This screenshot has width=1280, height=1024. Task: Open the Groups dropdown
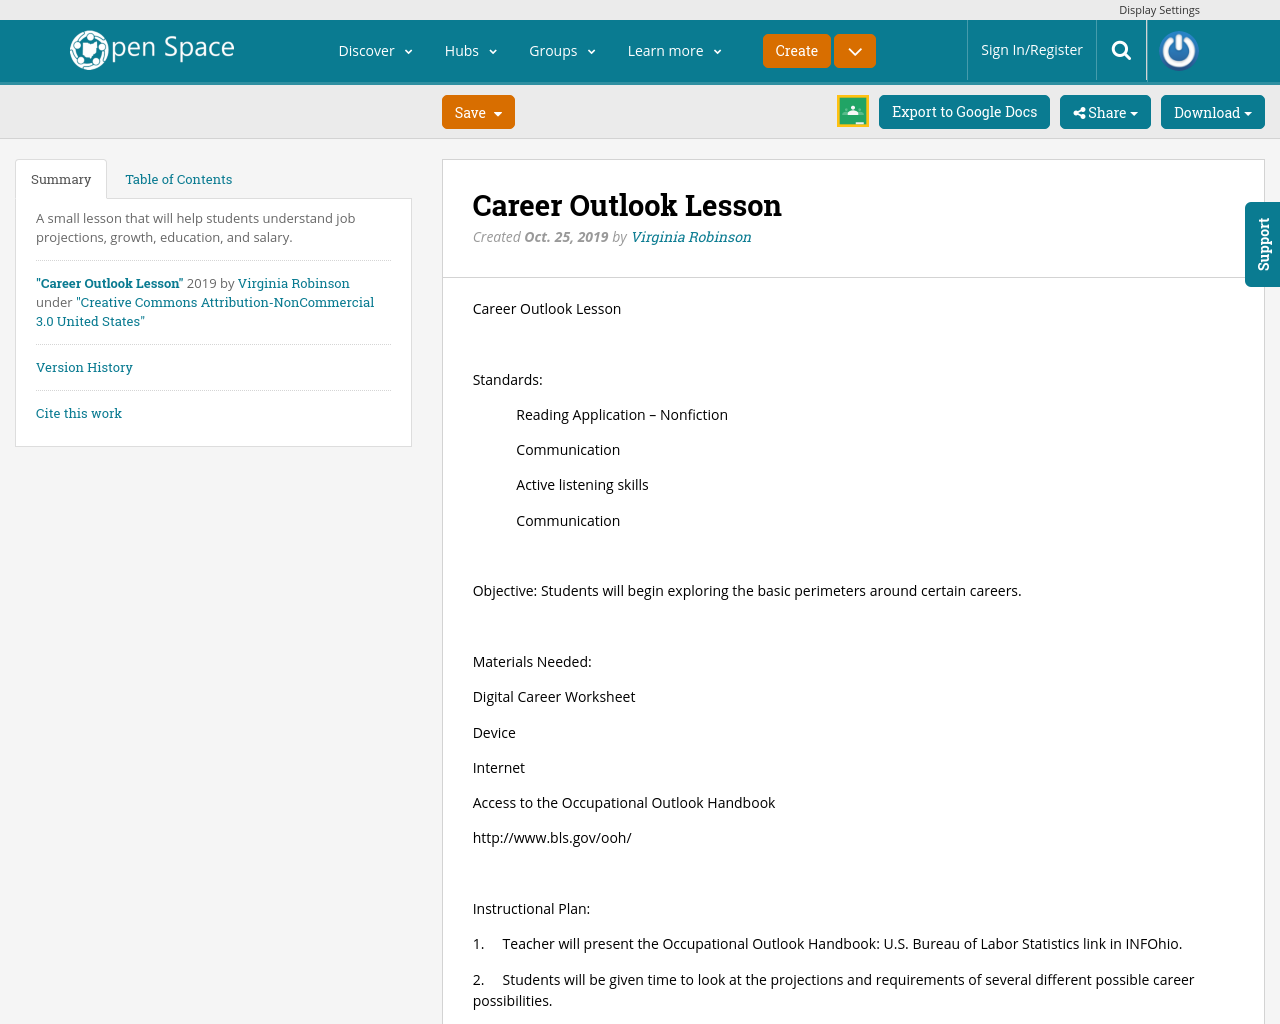coord(563,49)
